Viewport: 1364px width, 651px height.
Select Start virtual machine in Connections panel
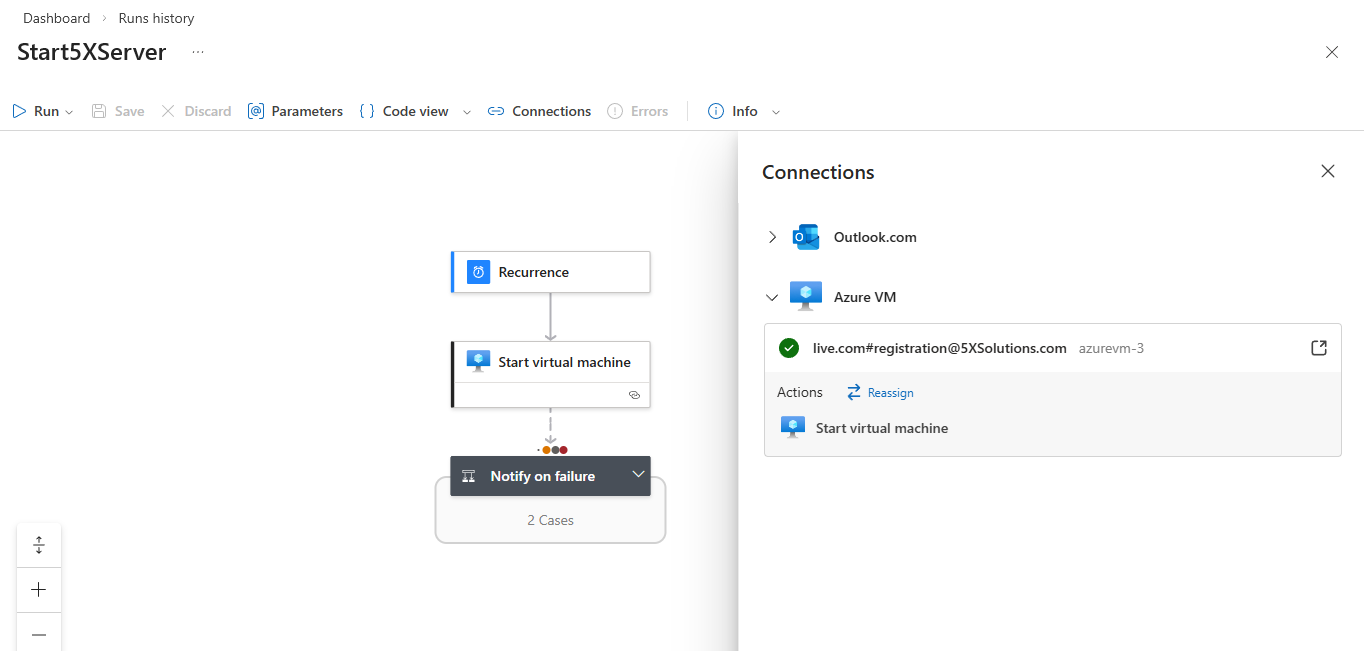click(x=882, y=428)
